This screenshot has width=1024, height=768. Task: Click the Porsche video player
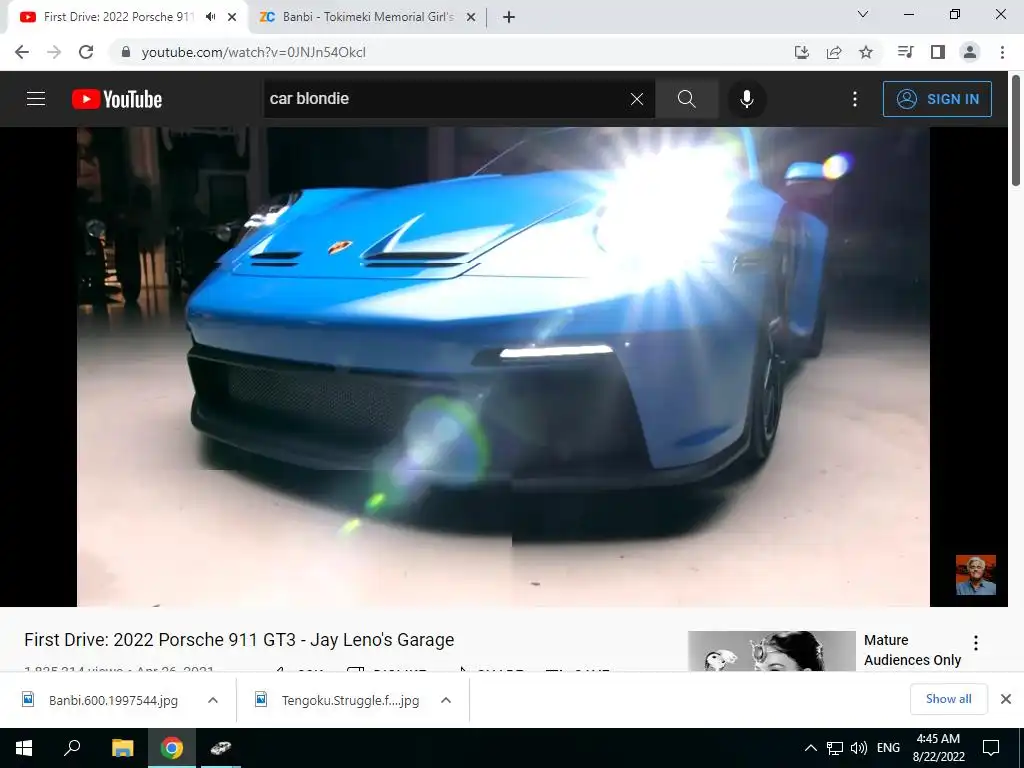point(504,366)
